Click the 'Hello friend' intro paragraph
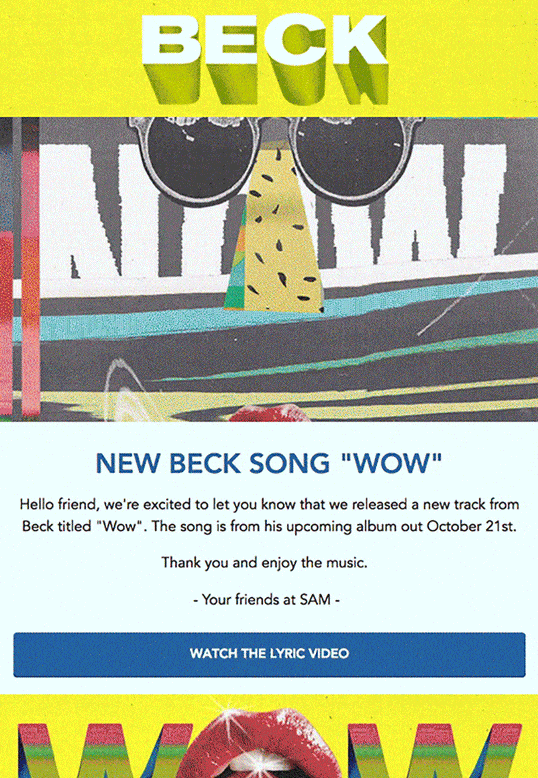 click(x=269, y=515)
